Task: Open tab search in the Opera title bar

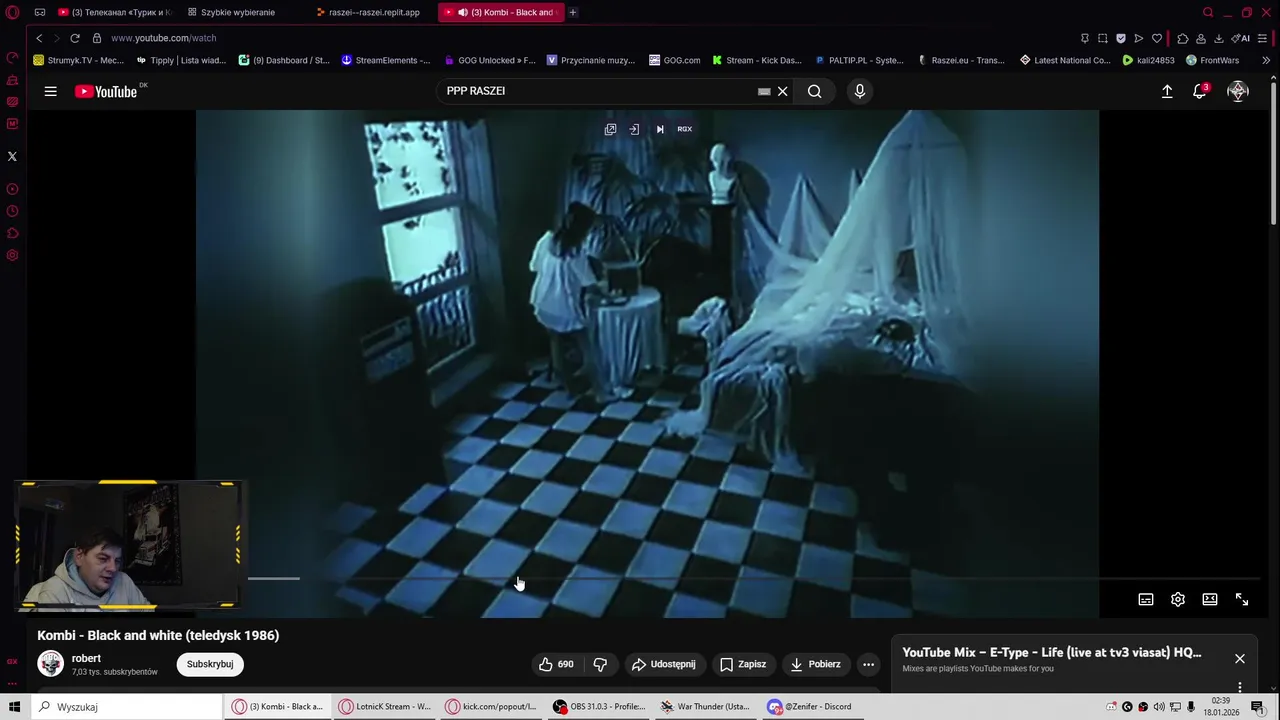Action: tap(1208, 12)
